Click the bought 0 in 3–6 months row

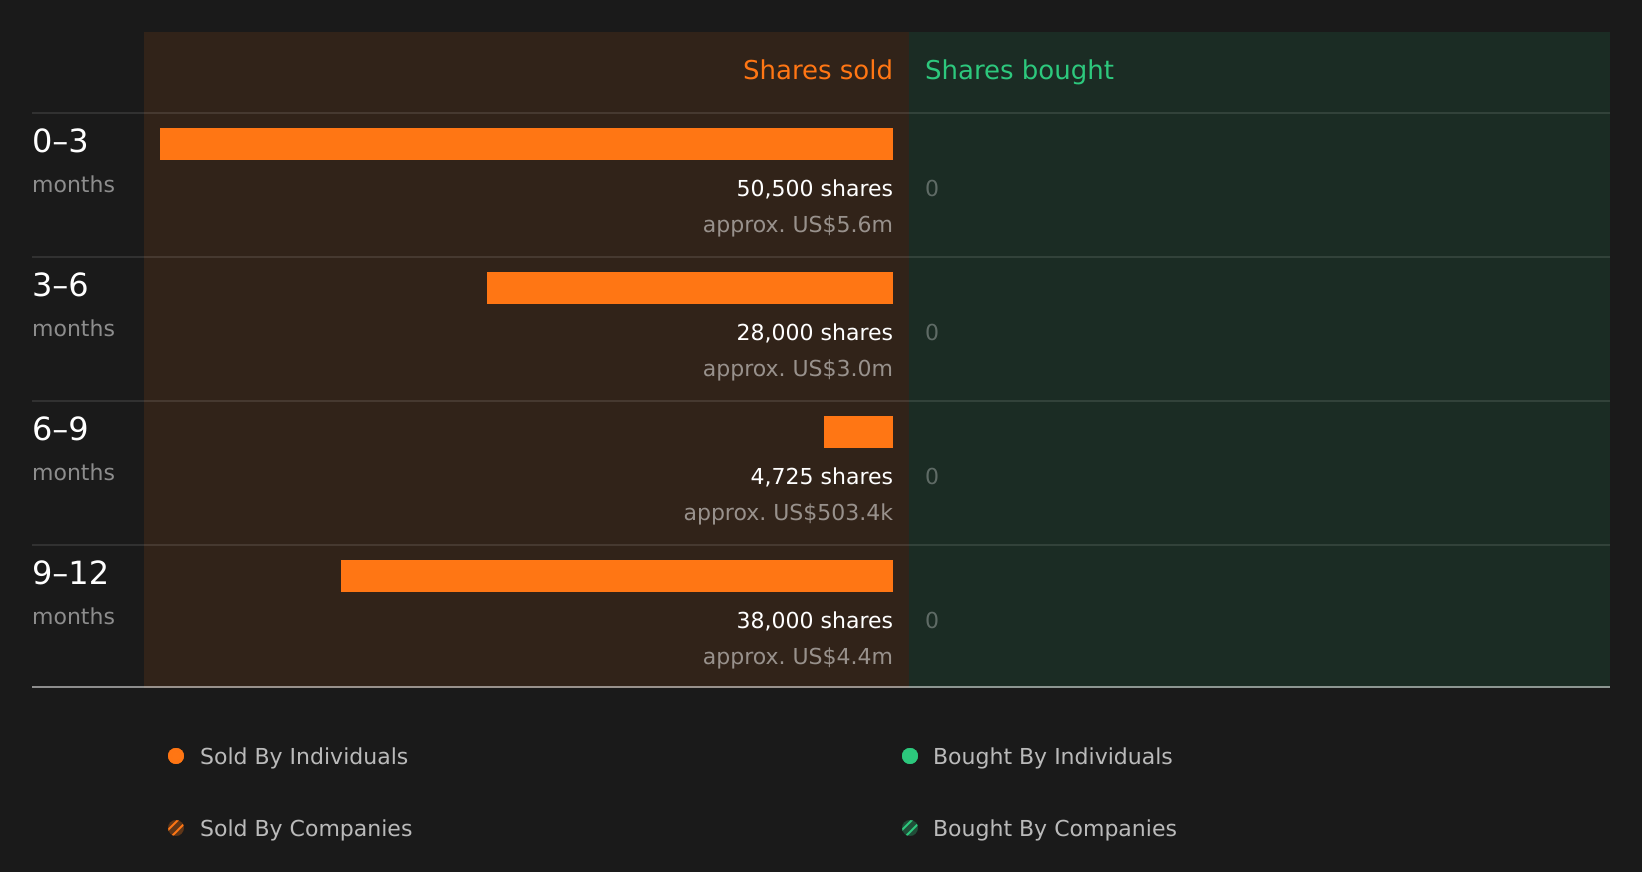pyautogui.click(x=932, y=333)
